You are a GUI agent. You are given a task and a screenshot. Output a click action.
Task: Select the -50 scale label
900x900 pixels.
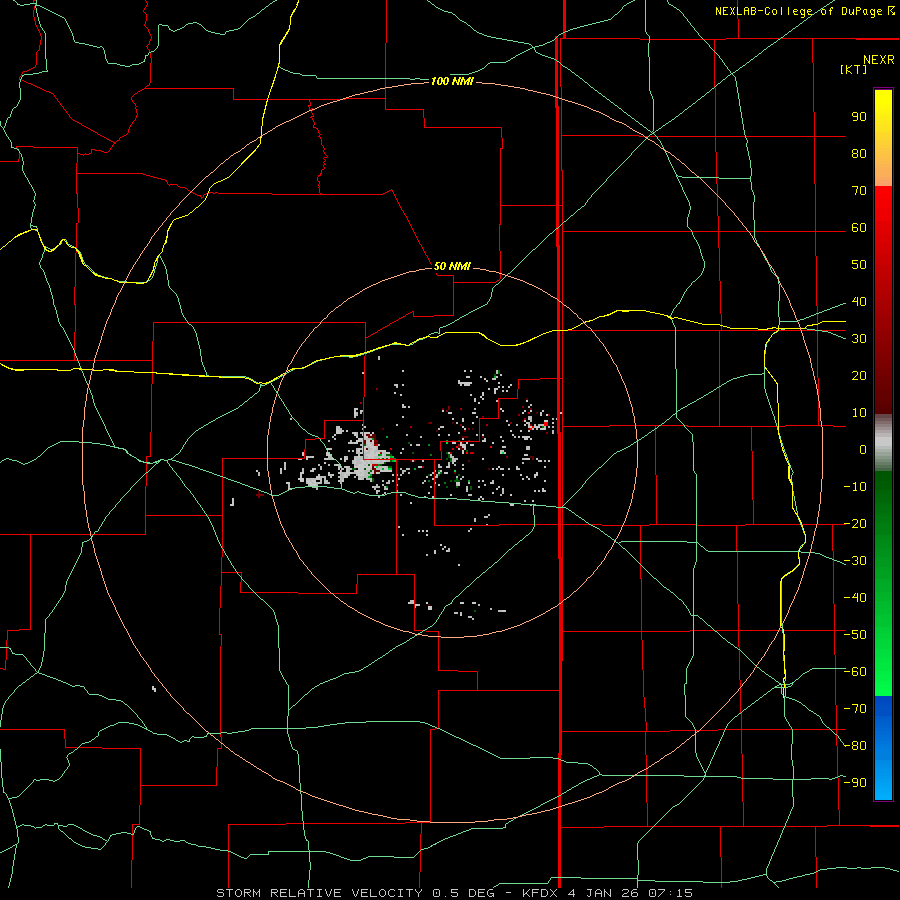pyautogui.click(x=855, y=635)
